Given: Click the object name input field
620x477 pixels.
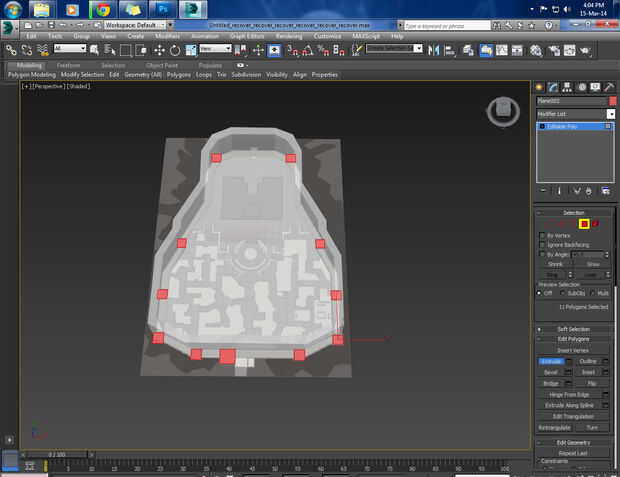Looking at the screenshot, I should point(570,101).
